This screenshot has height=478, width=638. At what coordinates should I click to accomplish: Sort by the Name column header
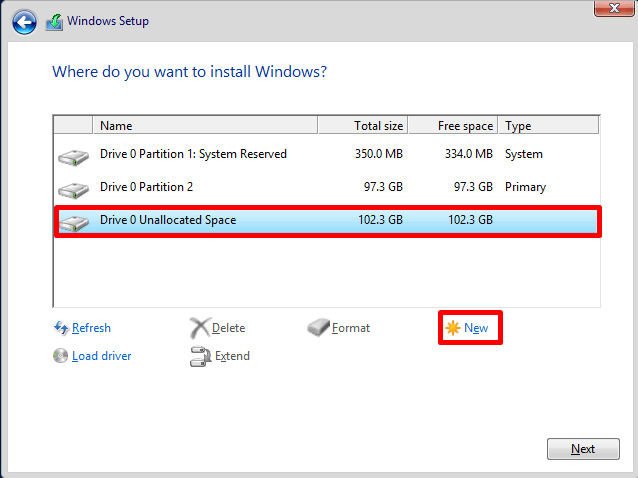[x=205, y=126]
